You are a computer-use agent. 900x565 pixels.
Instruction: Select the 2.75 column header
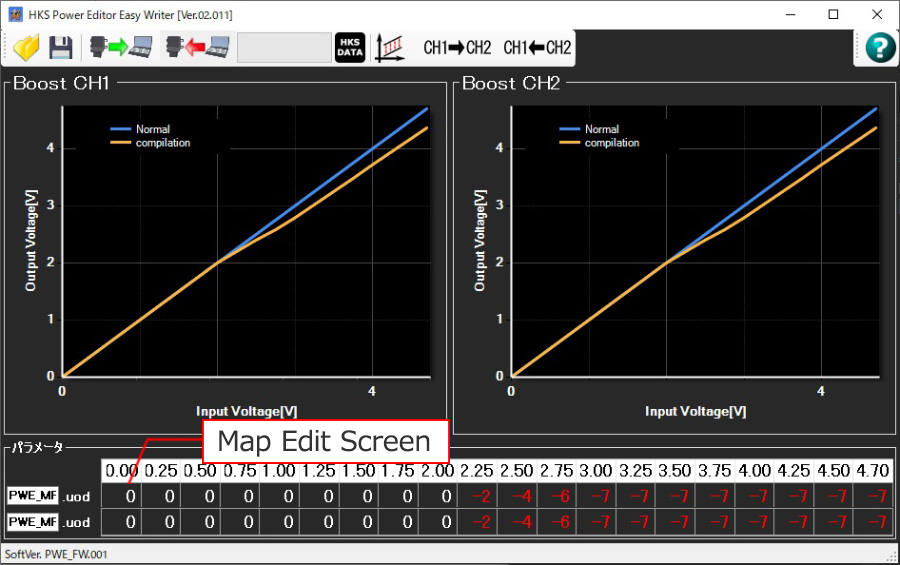(557, 471)
